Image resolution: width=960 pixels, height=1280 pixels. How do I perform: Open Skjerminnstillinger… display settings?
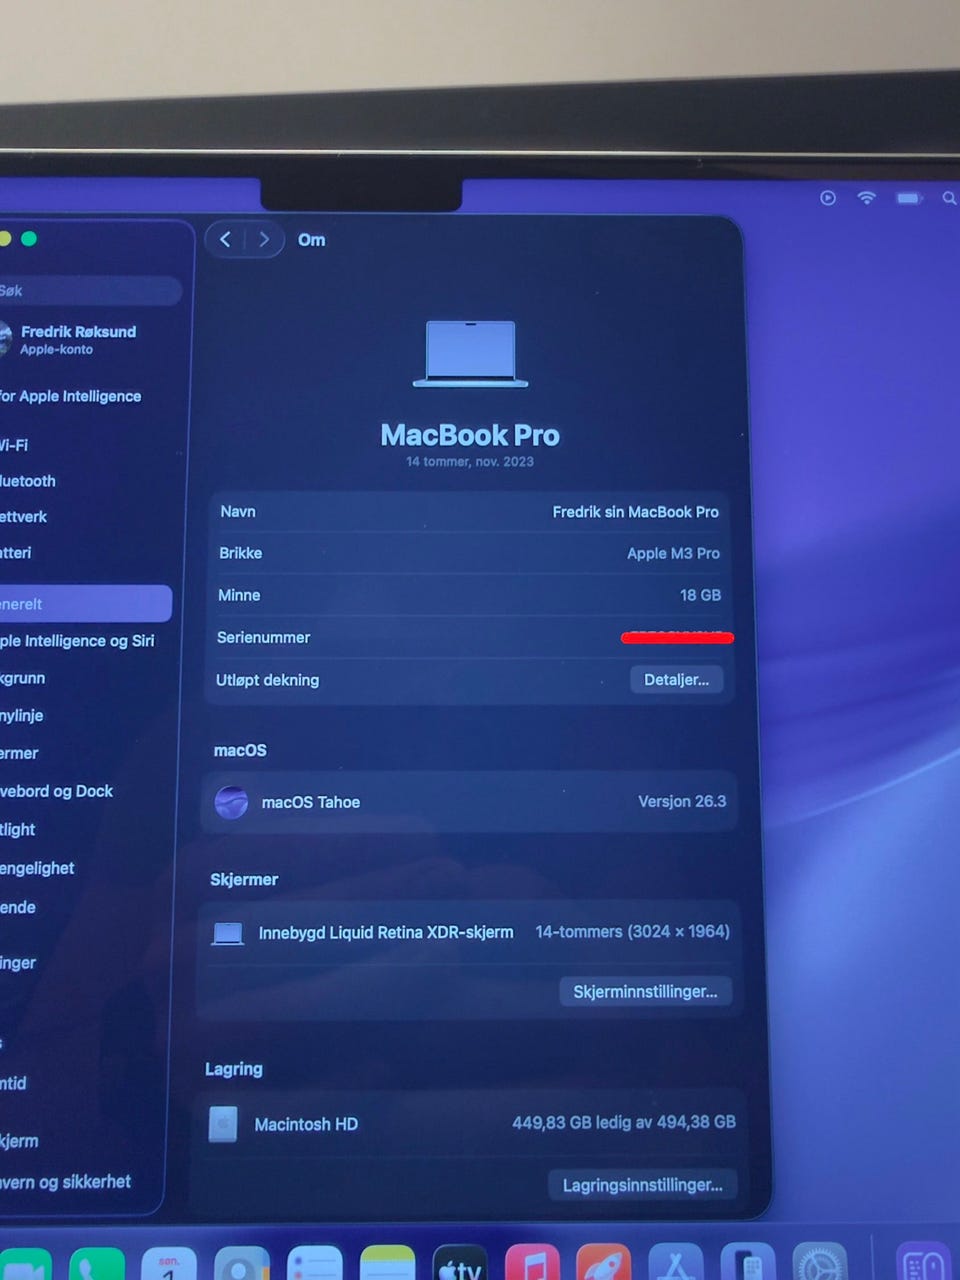tap(645, 992)
